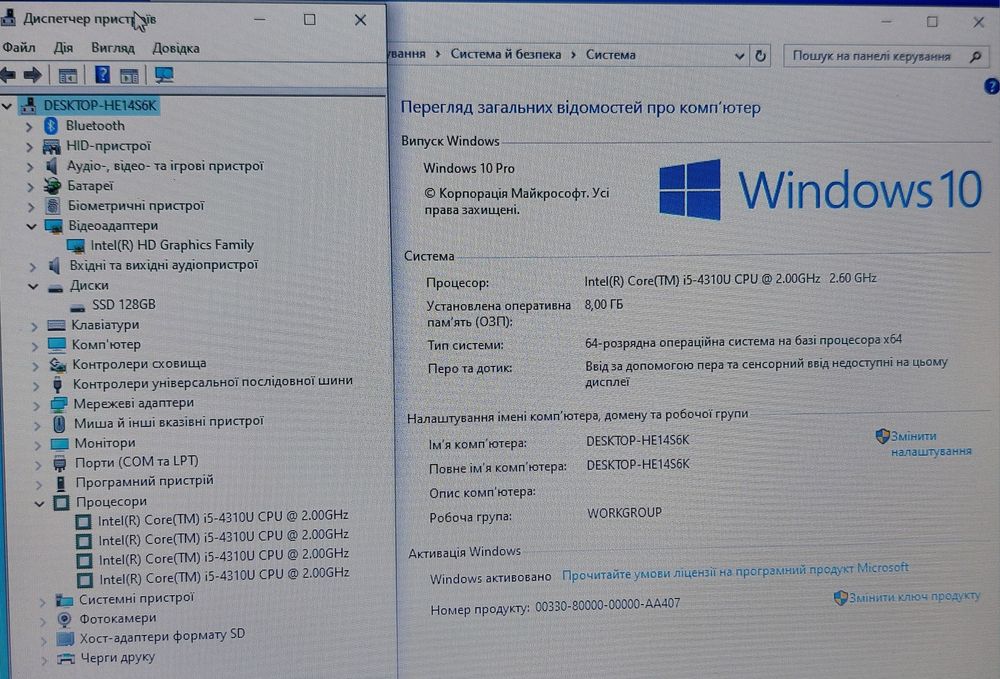This screenshot has width=1000, height=679.
Task: Click the fingerprint icon of Біометричні пристрої
Action: tap(53, 205)
